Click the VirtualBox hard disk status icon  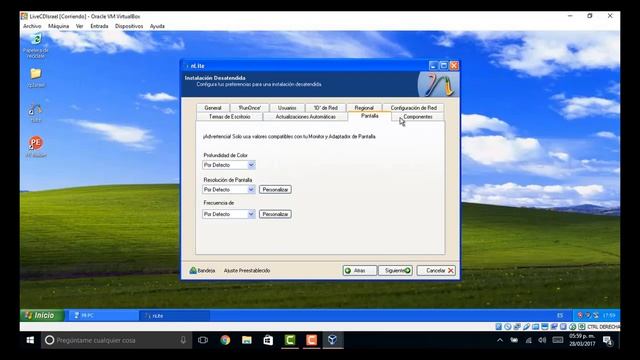pyautogui.click(x=498, y=327)
